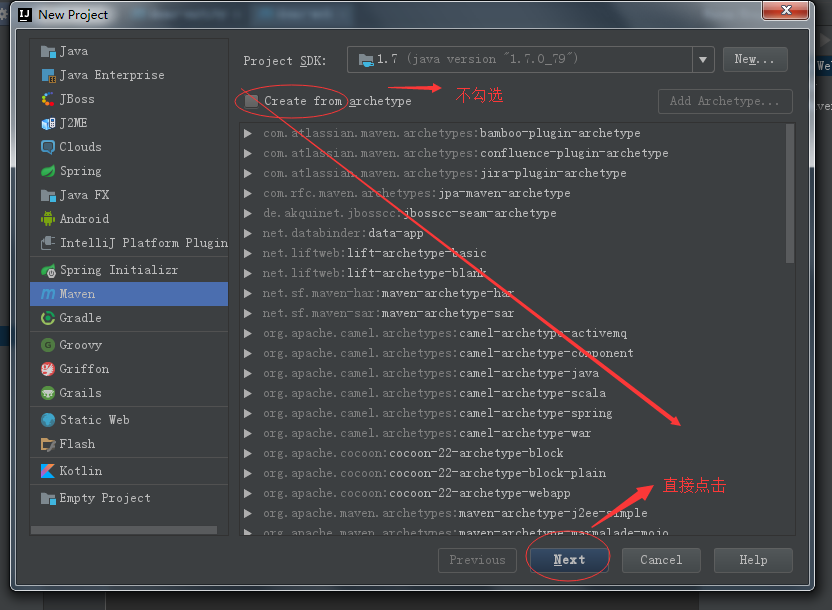
Task: Click the Clouds icon
Action: pyautogui.click(x=48, y=147)
